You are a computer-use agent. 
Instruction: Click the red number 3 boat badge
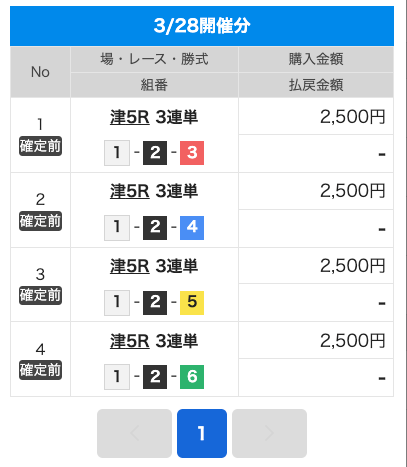tap(192, 153)
